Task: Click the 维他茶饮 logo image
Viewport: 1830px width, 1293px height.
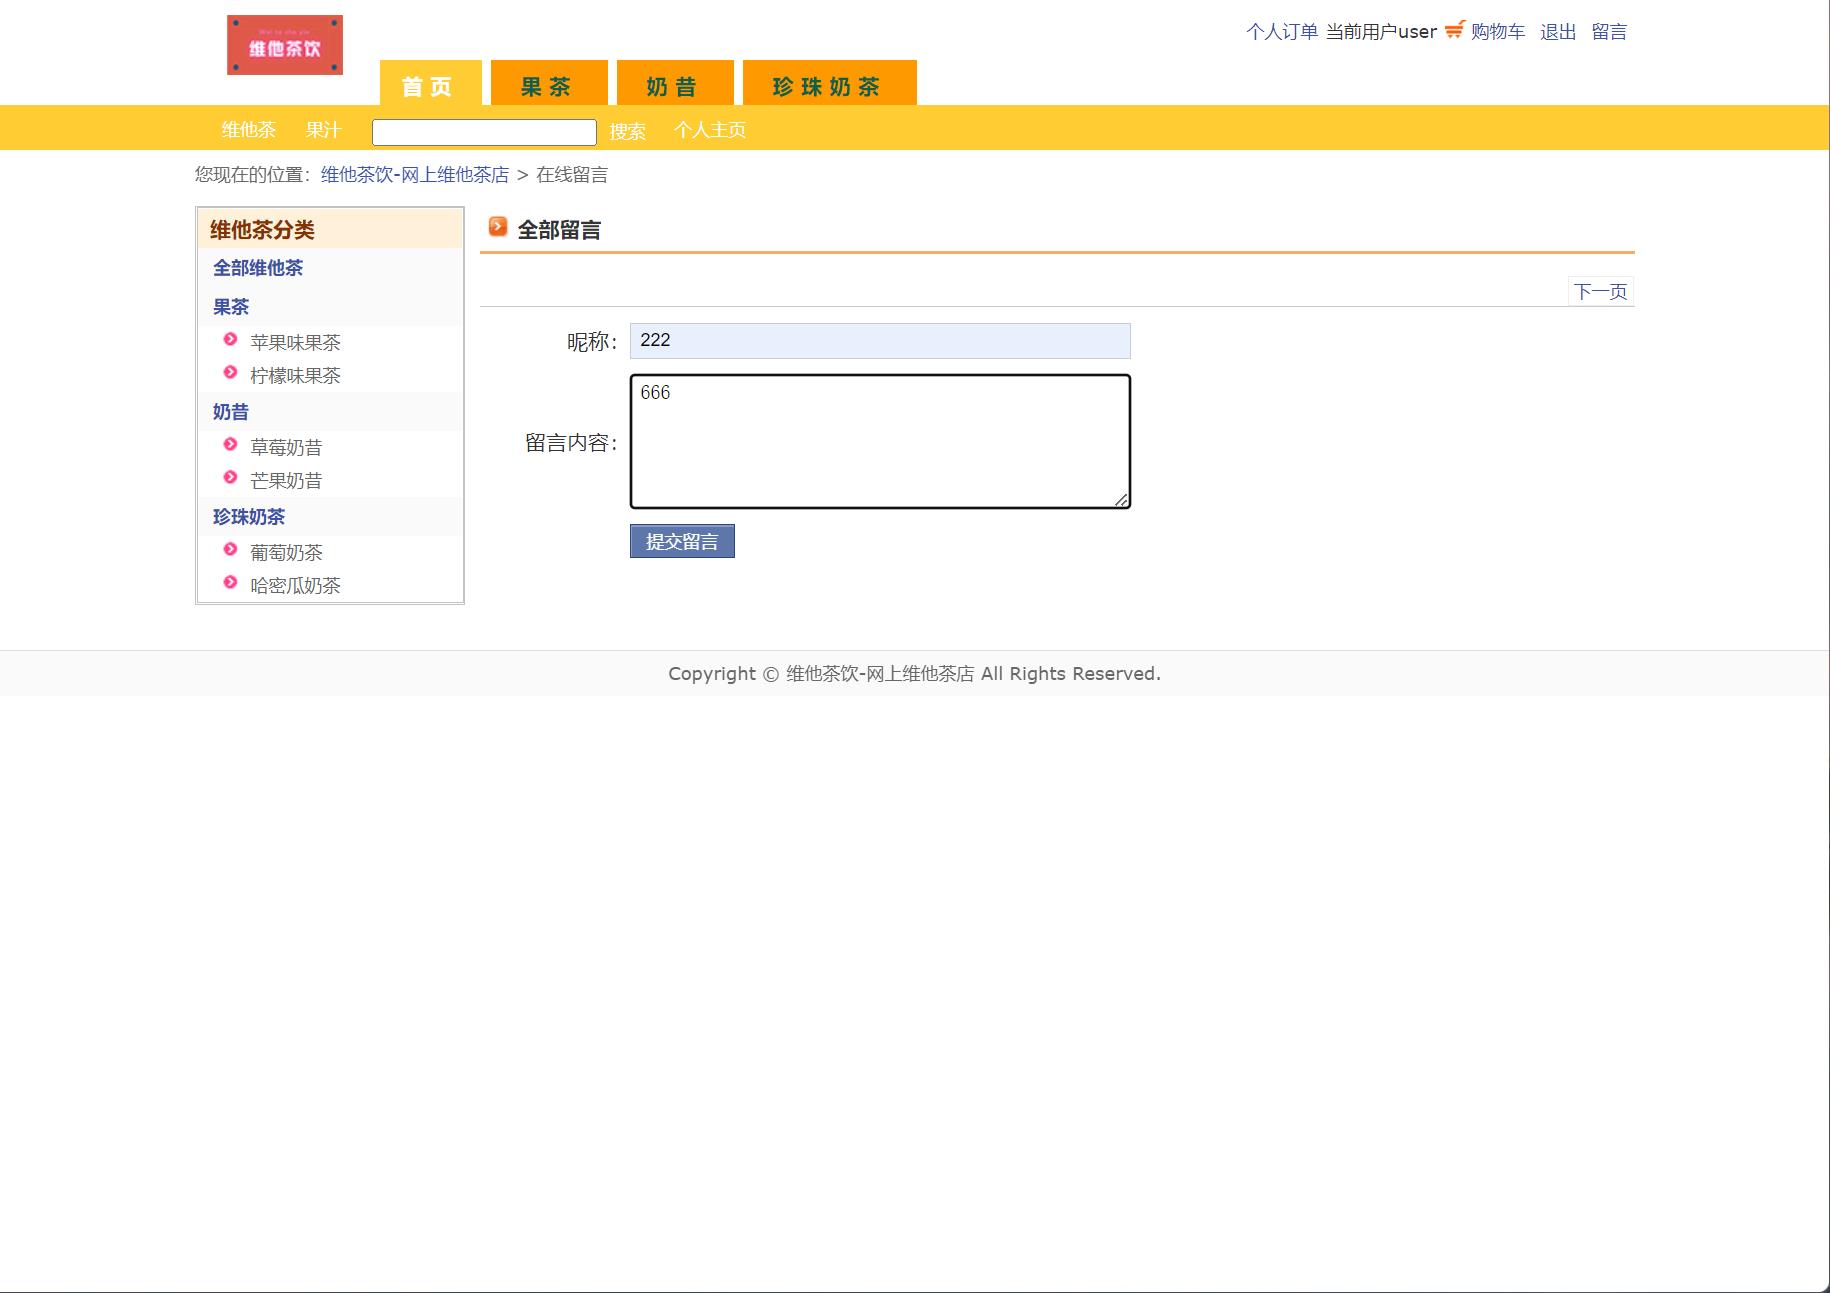Action: (284, 43)
